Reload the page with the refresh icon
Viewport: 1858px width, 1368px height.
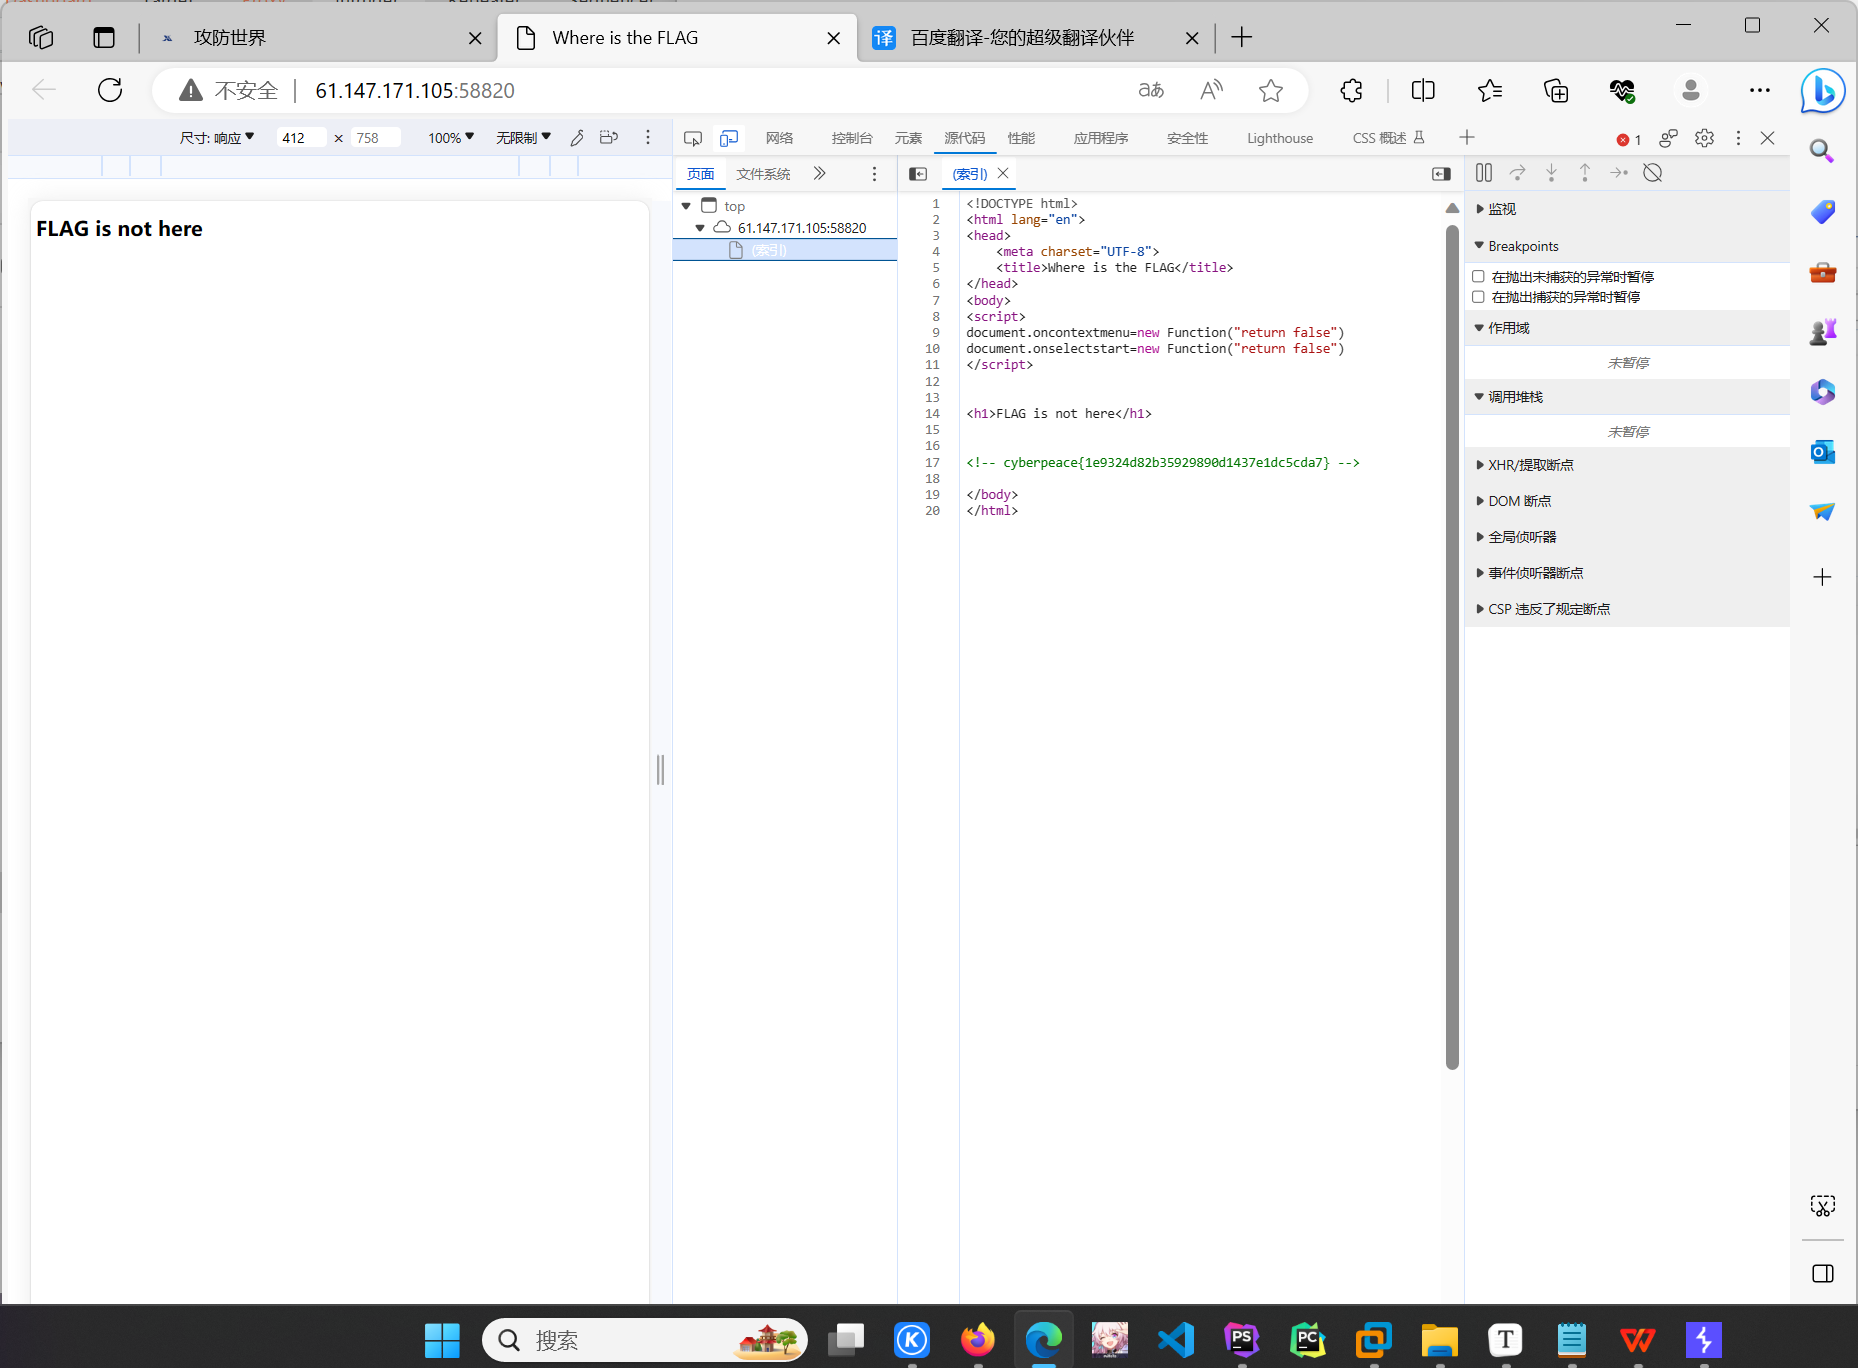(x=110, y=90)
